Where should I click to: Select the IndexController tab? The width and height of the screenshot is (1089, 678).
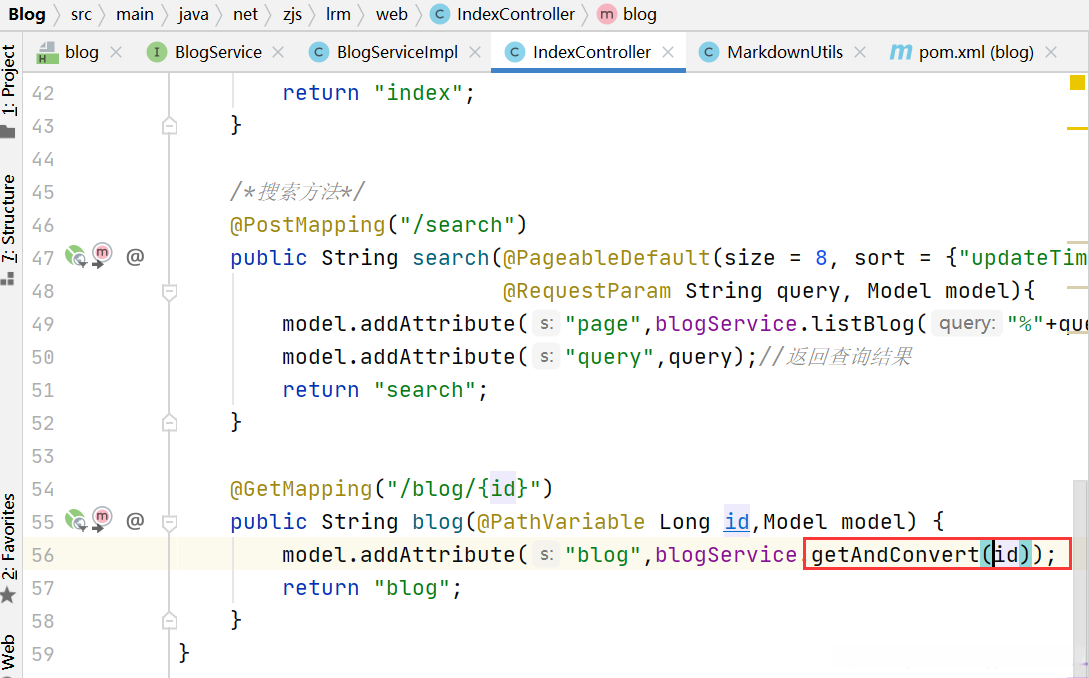tap(589, 52)
